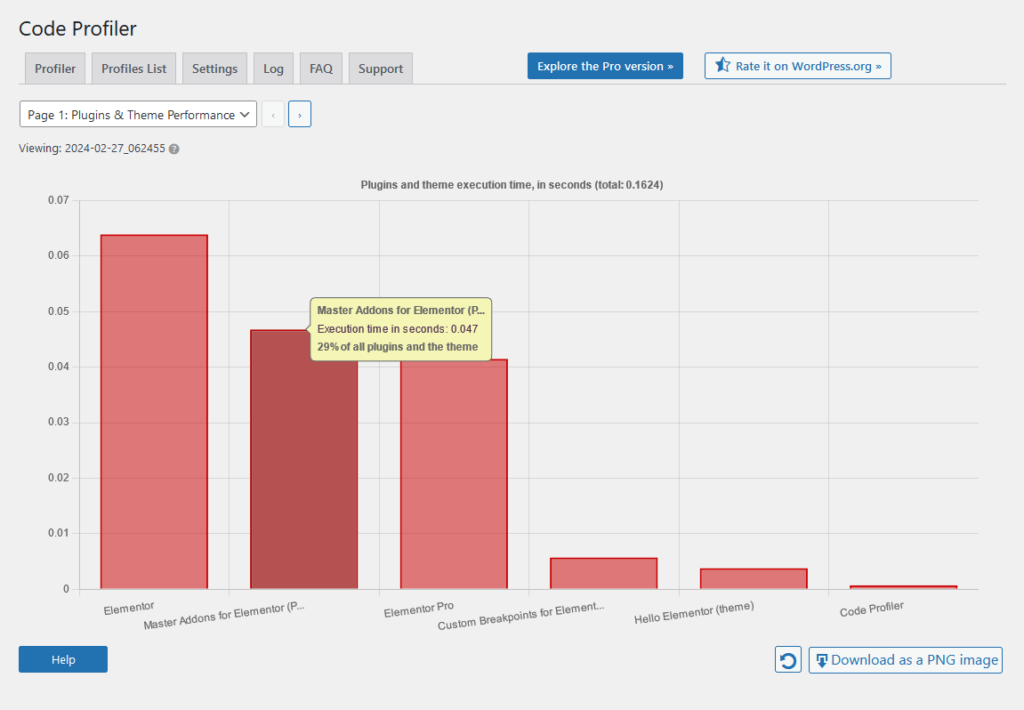
Task: Click the Download as a PNG image text
Action: [x=914, y=660]
